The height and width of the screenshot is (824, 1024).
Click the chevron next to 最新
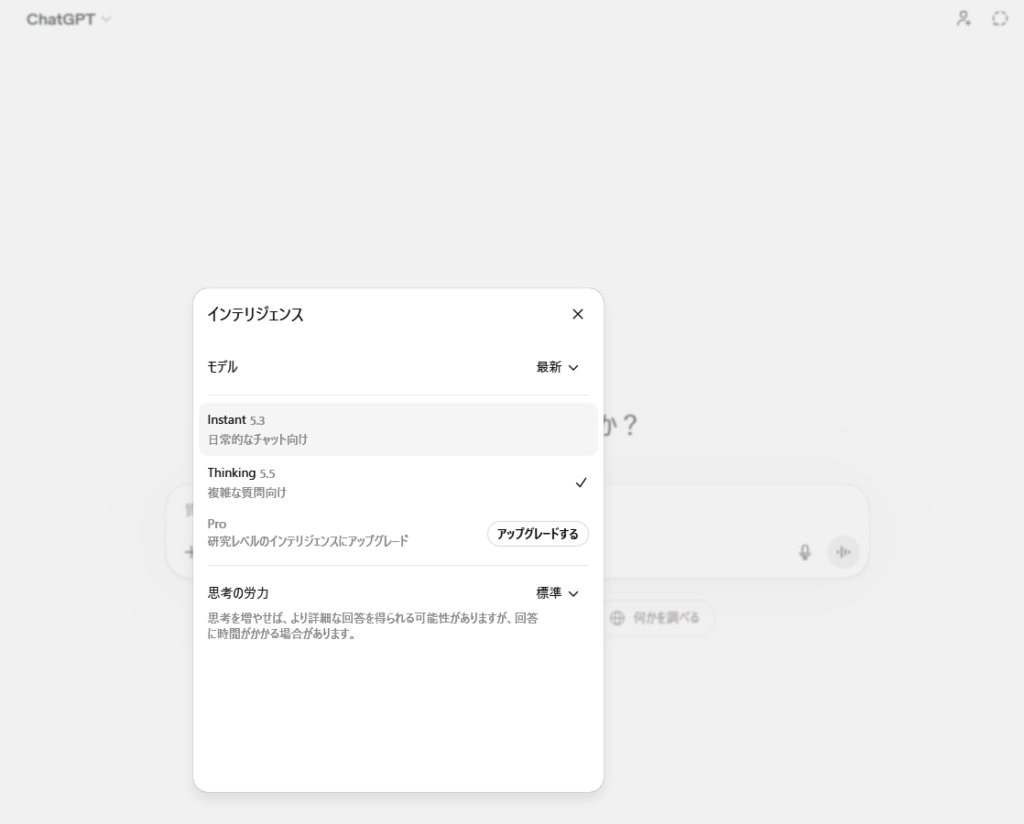(573, 367)
